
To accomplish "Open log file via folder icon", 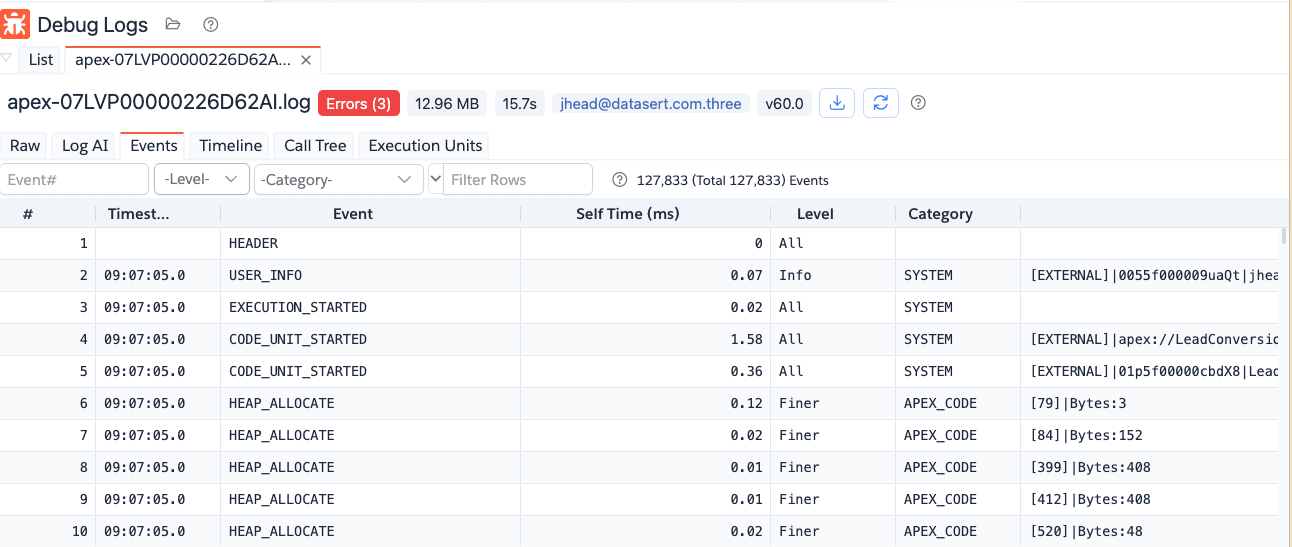I will click(173, 25).
